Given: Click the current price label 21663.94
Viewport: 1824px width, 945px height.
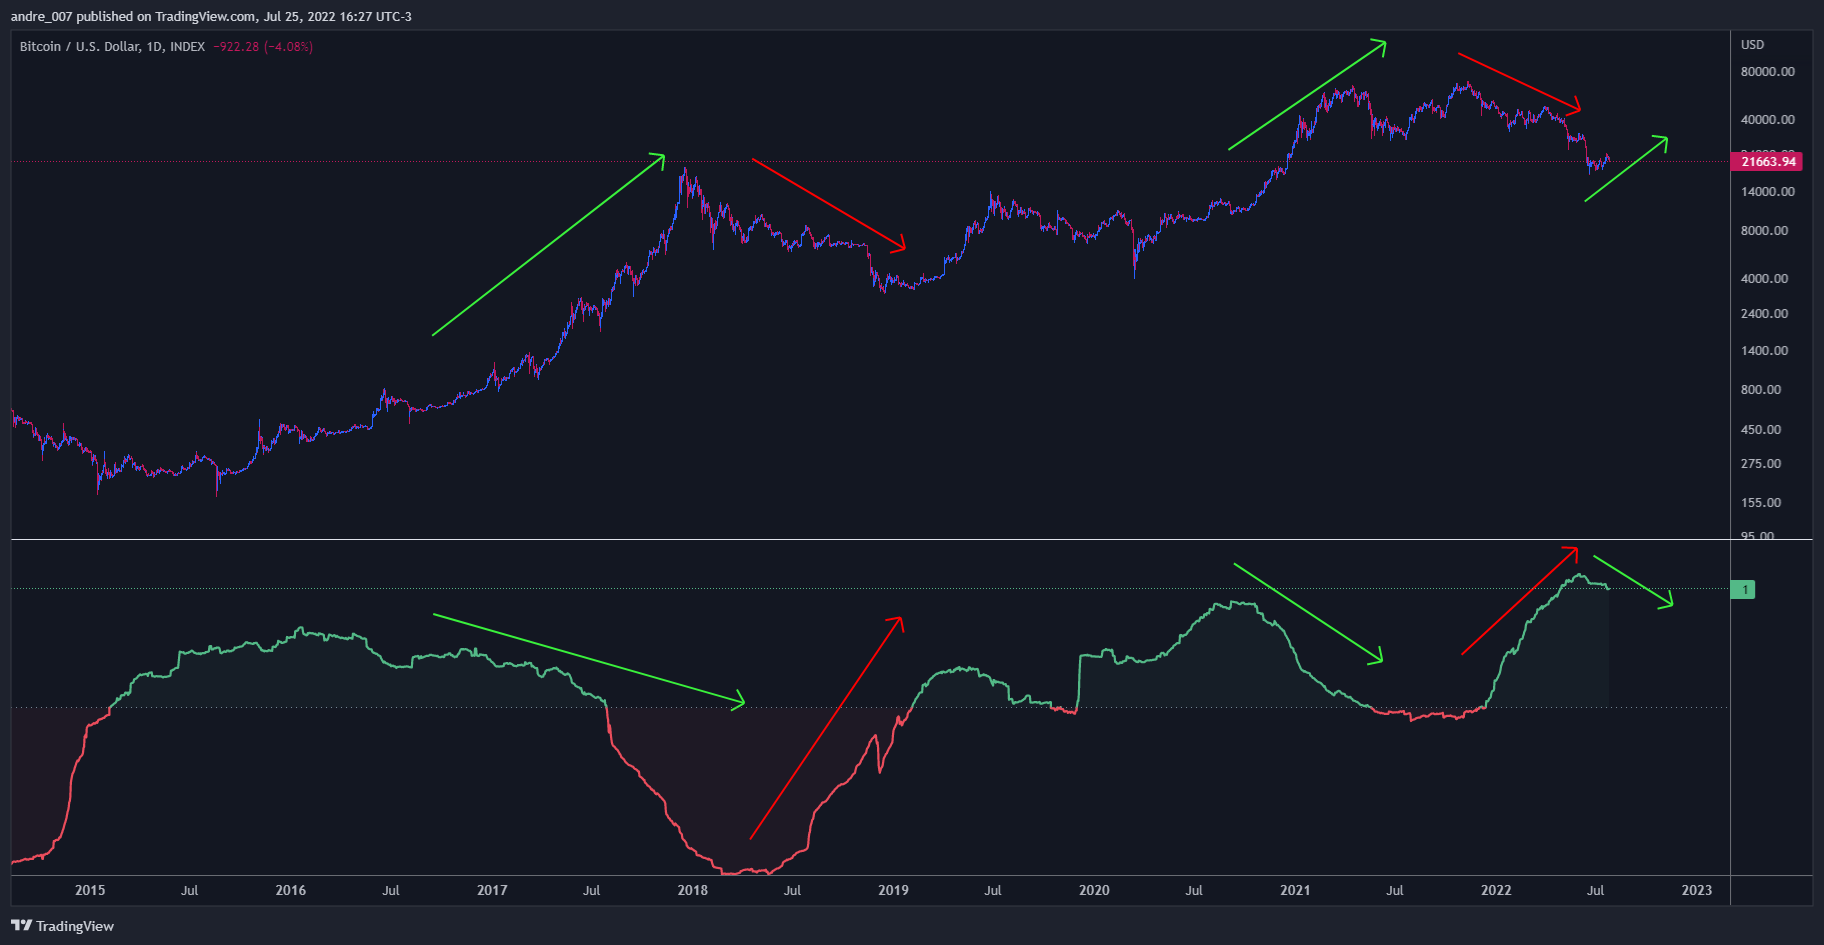Looking at the screenshot, I should (1768, 161).
